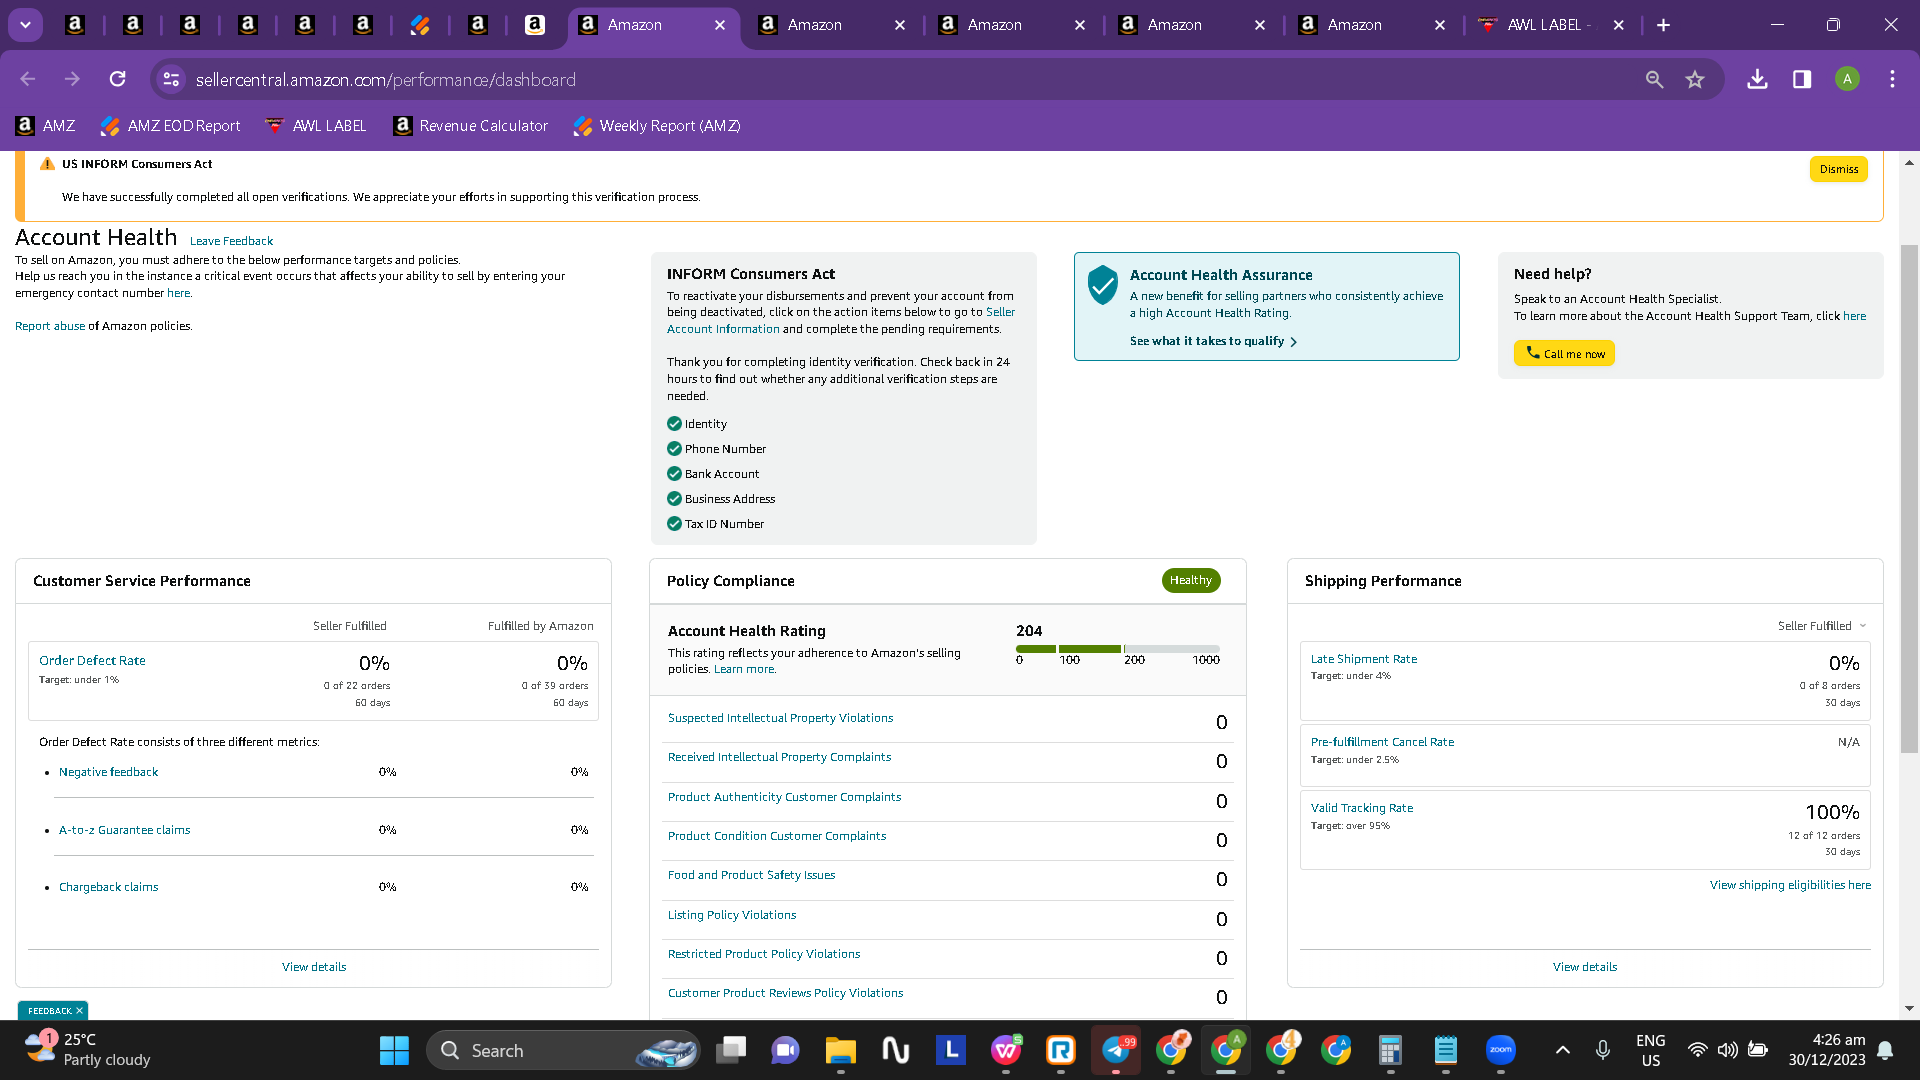
Task: Bookmark this page with the star icon
Action: [x=1695, y=79]
